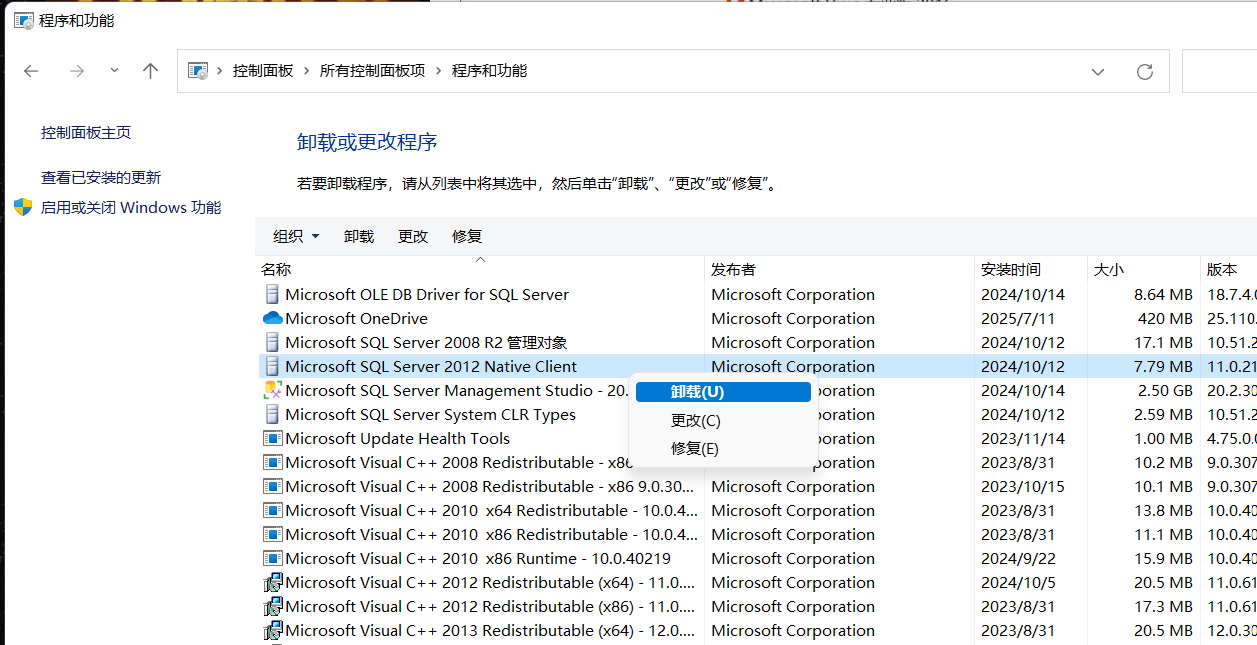Sort by the 大小 column header
Screen dimensions: 1257x645
coord(1143,269)
